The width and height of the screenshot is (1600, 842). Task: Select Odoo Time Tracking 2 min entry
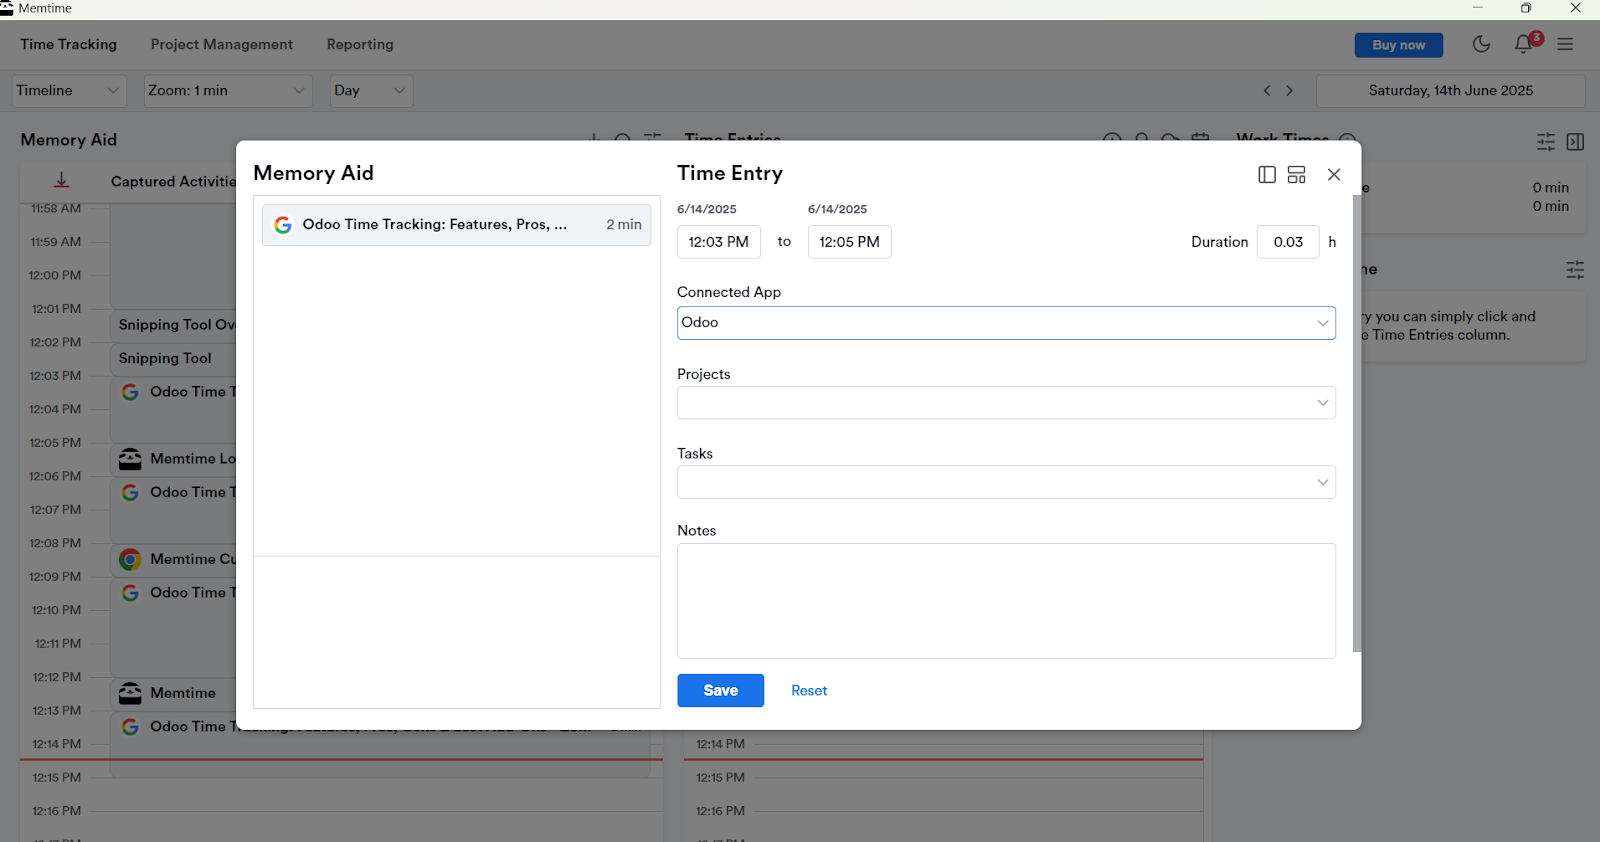click(x=456, y=225)
